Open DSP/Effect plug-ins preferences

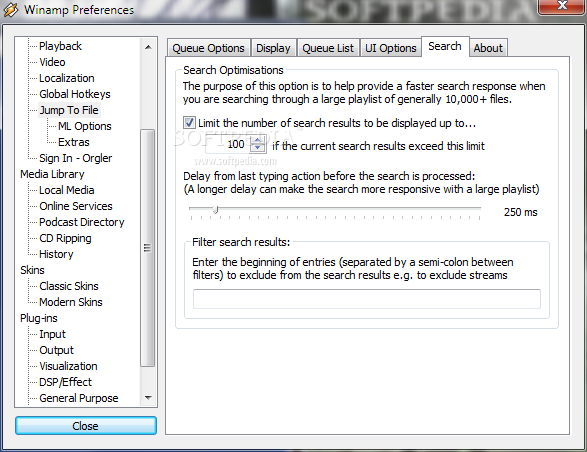pyautogui.click(x=65, y=382)
